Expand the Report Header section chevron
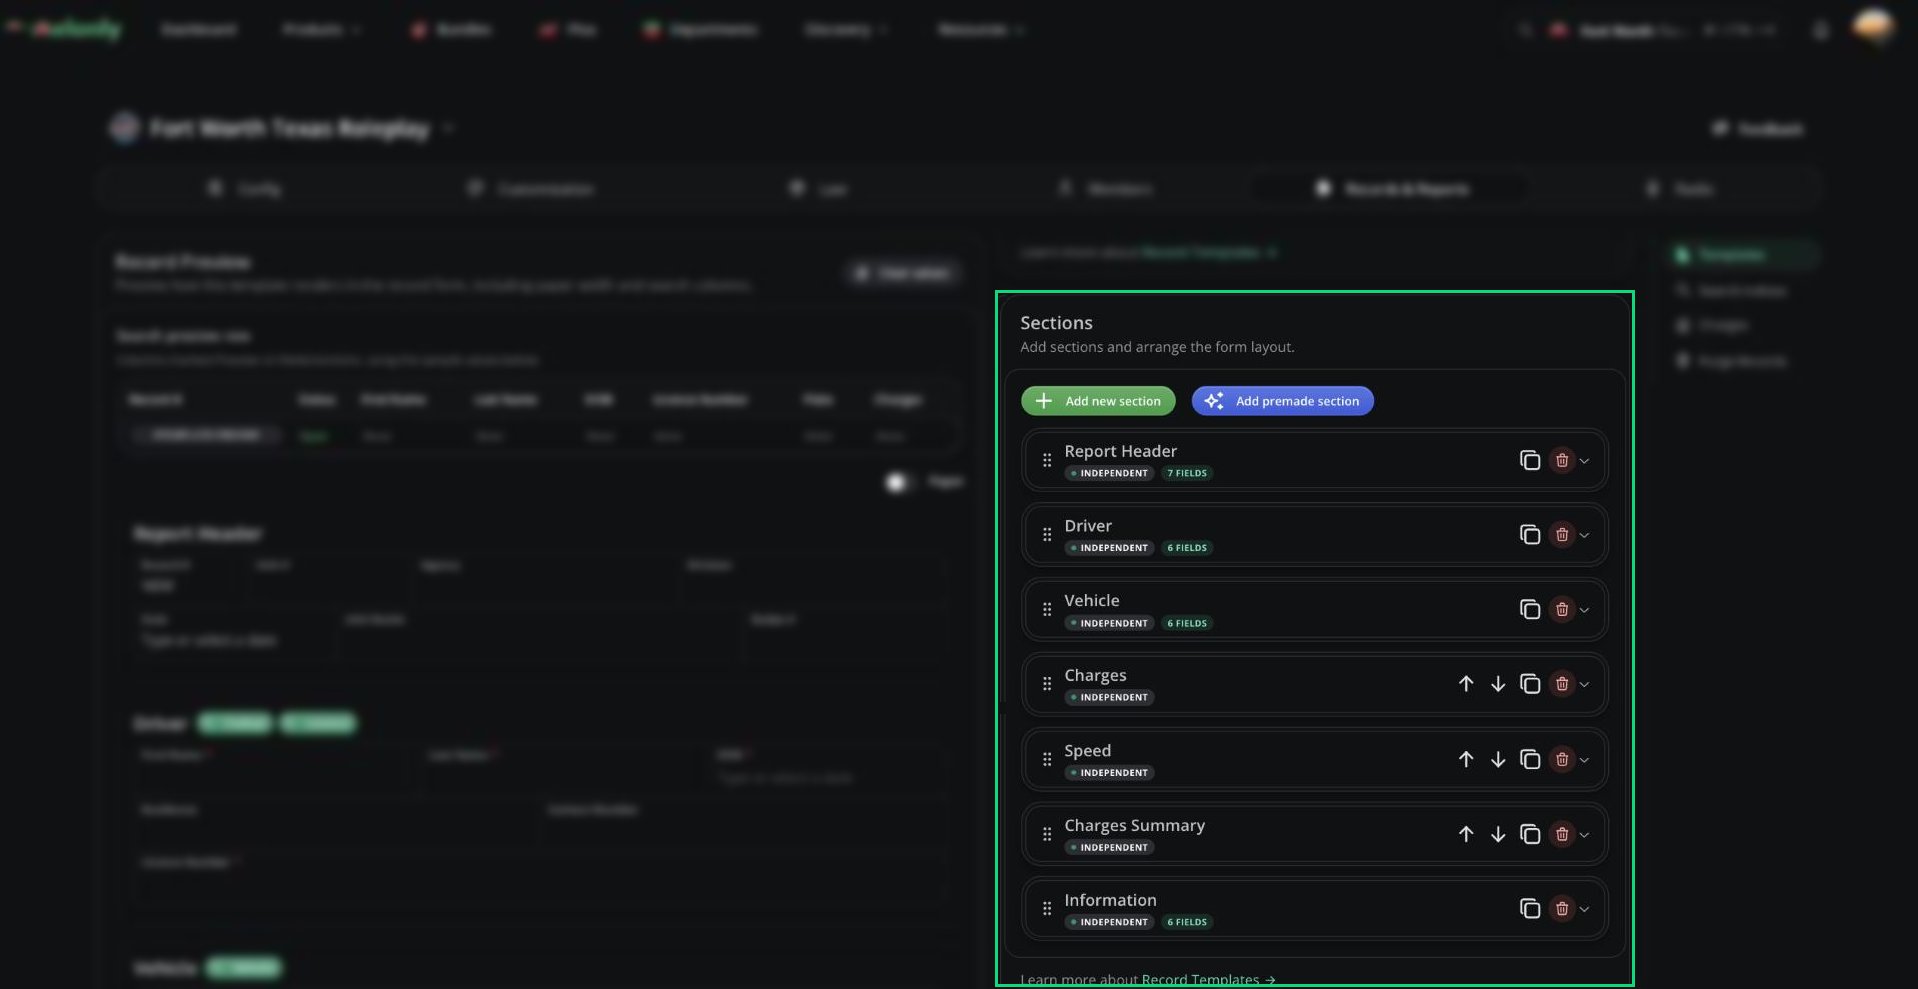Viewport: 1918px width, 989px height. coord(1584,461)
